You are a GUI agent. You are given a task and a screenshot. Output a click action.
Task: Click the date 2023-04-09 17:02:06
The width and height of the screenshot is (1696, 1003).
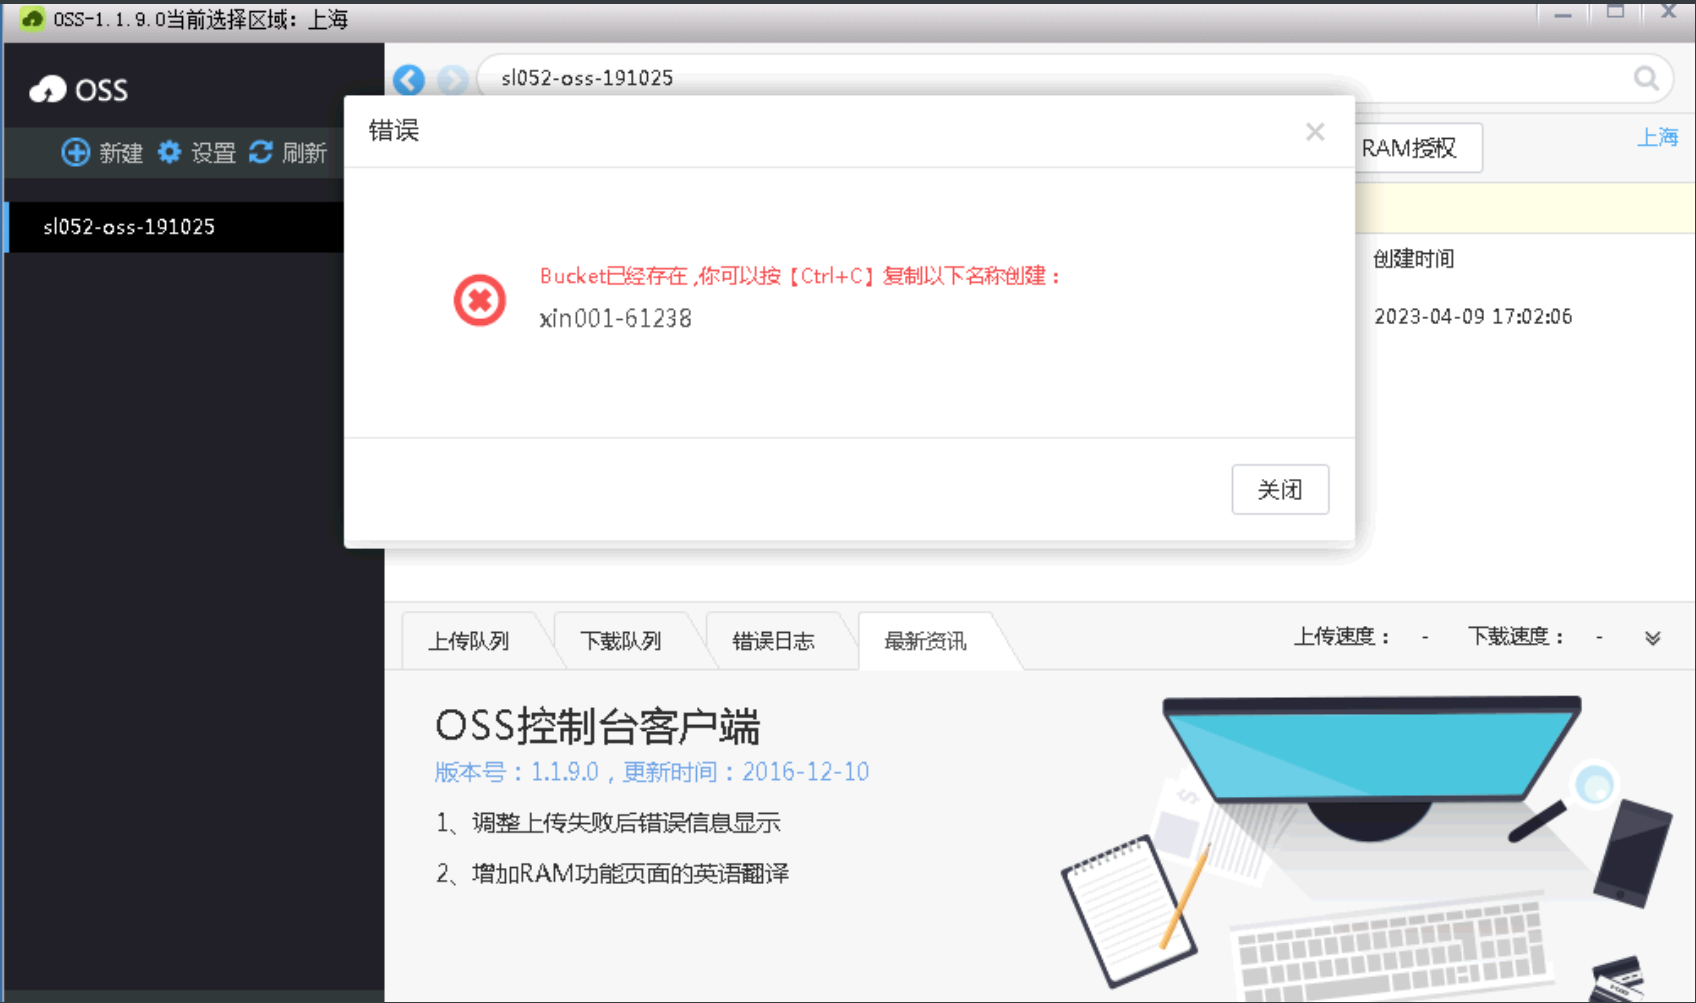1473,317
